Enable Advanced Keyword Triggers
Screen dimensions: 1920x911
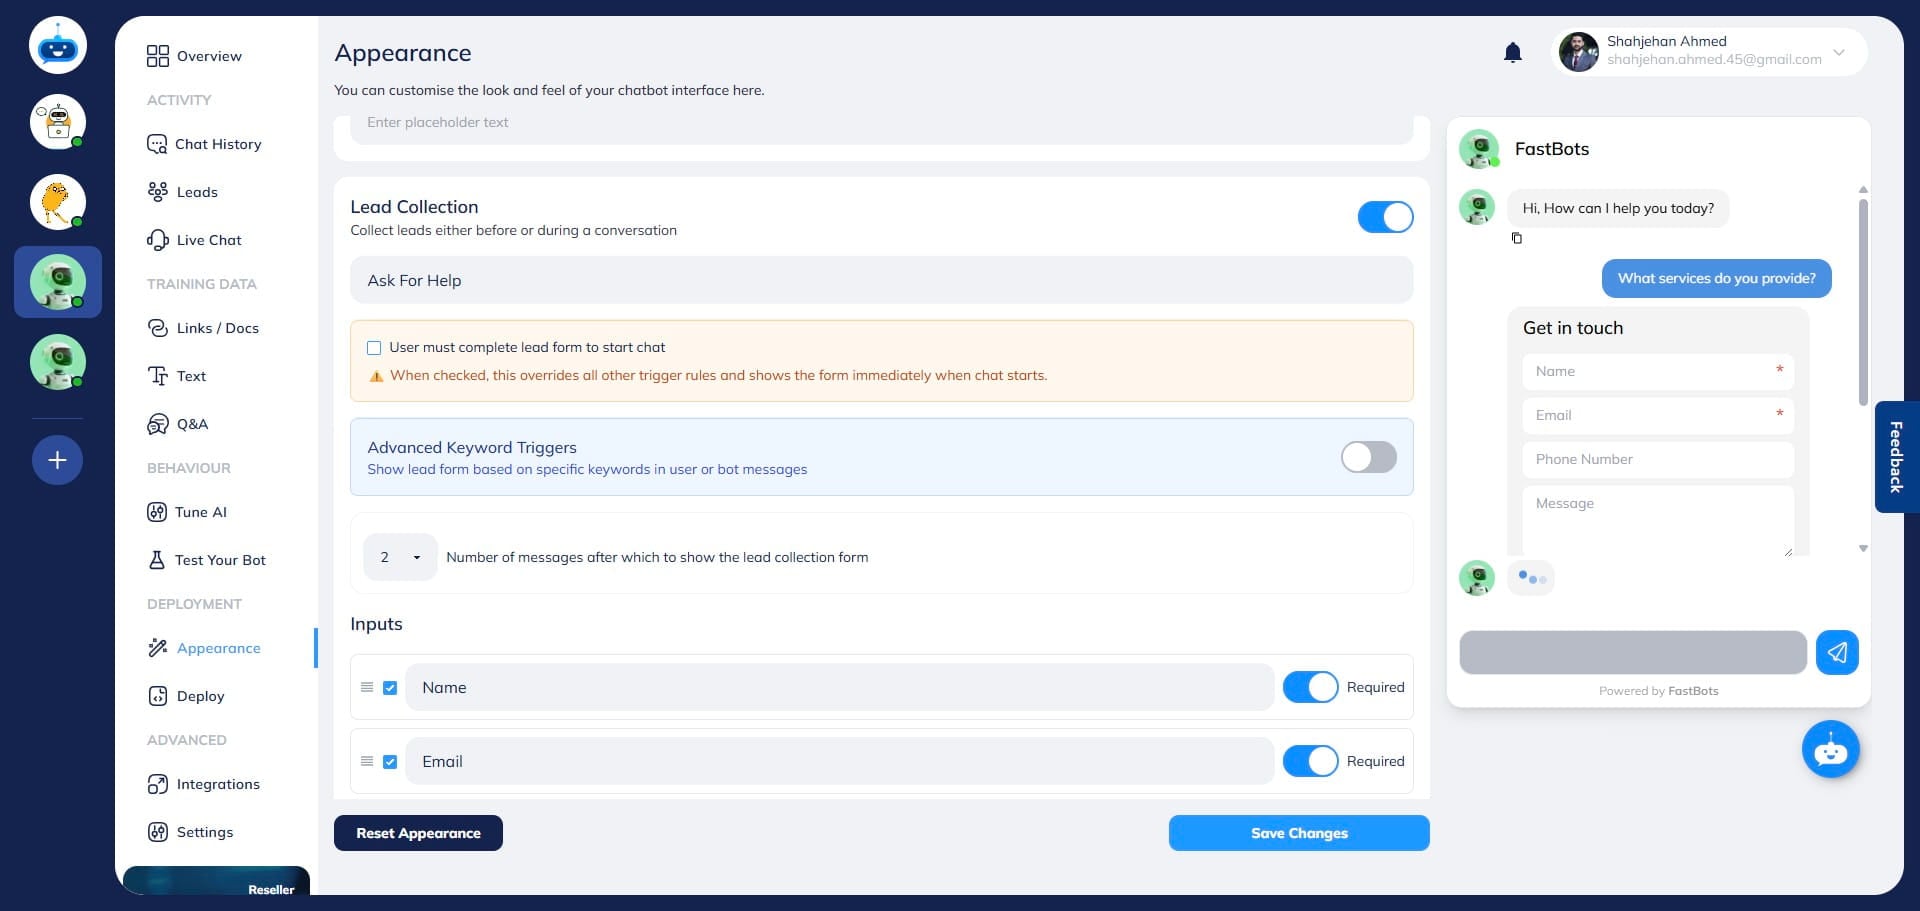[1368, 457]
